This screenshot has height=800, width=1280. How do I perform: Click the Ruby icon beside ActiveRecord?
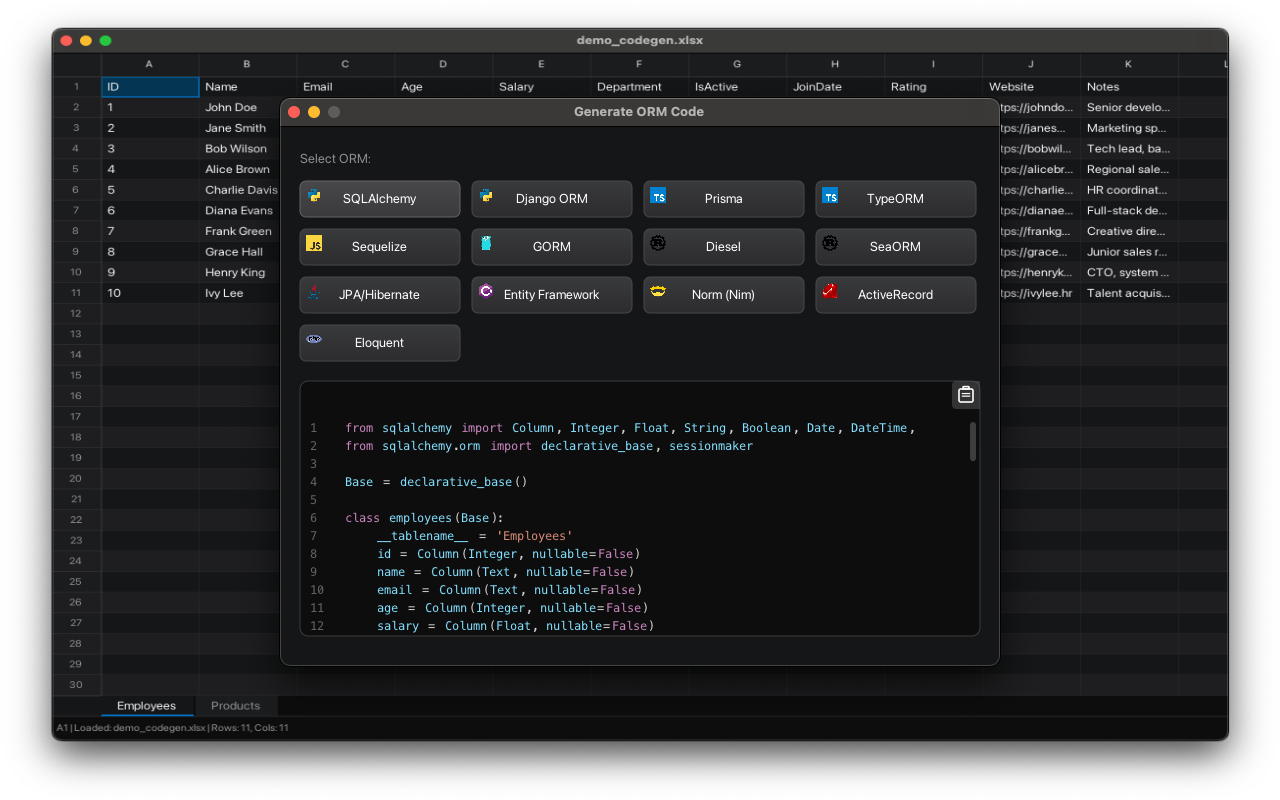pyautogui.click(x=830, y=291)
